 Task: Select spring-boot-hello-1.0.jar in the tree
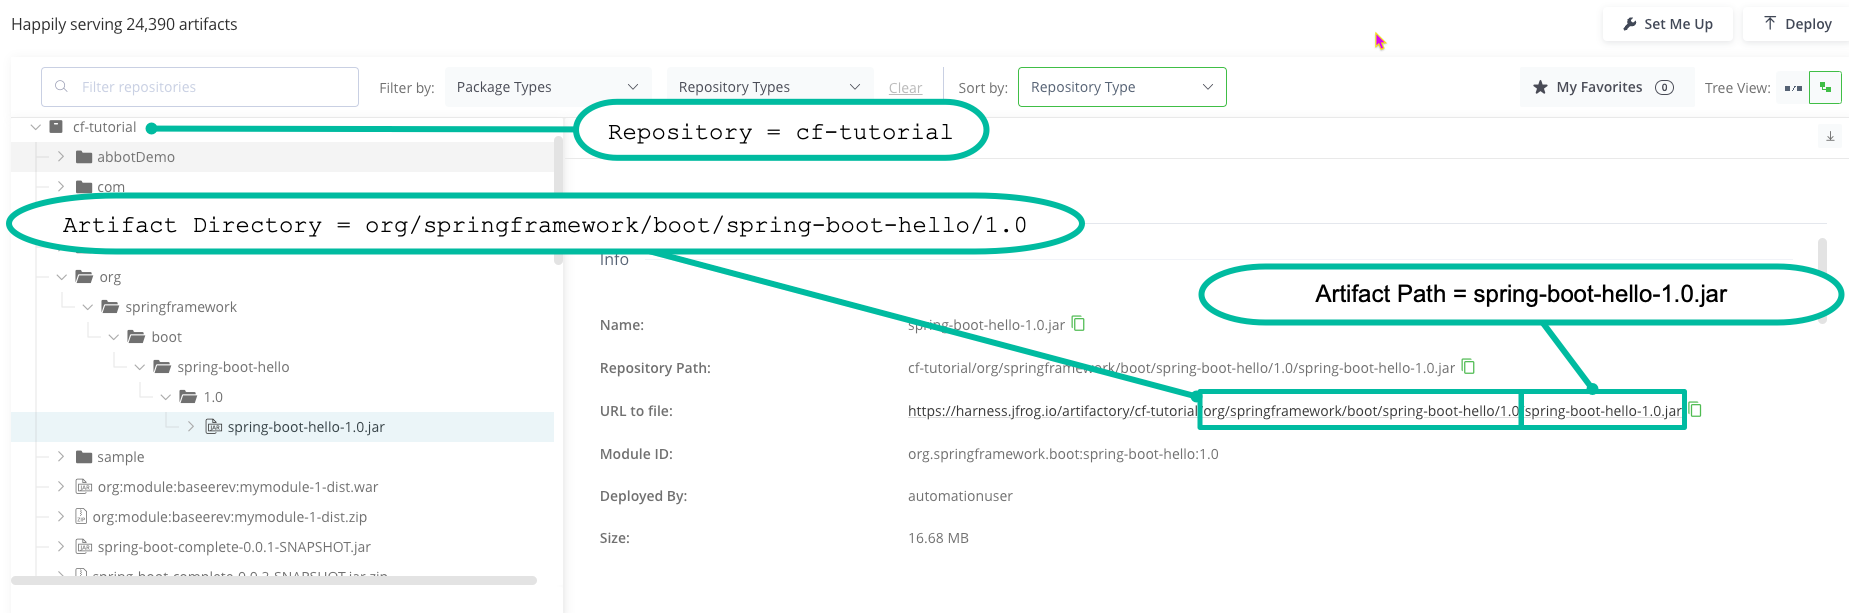[x=305, y=427]
